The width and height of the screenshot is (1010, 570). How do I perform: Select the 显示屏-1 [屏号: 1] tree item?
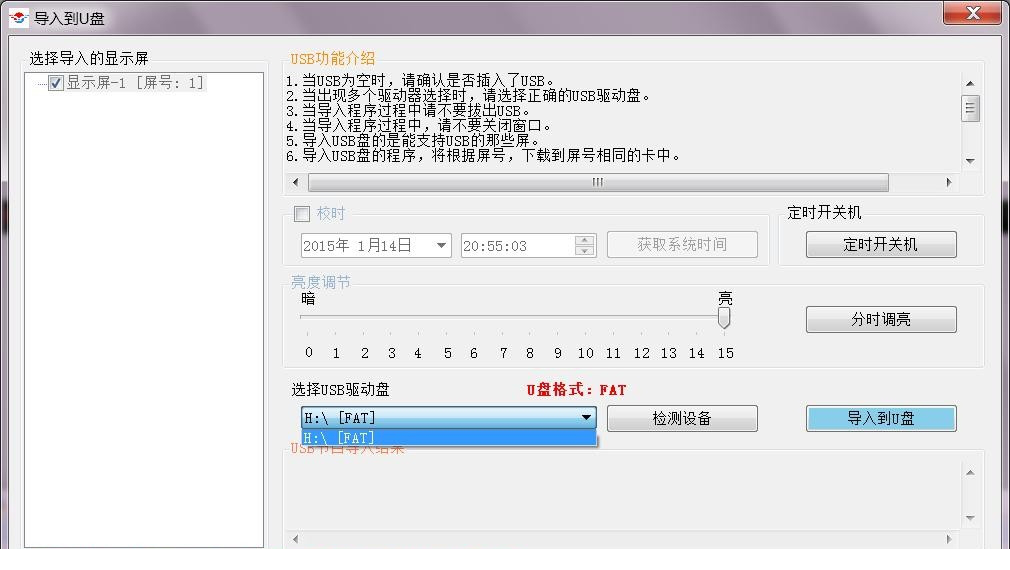[135, 83]
